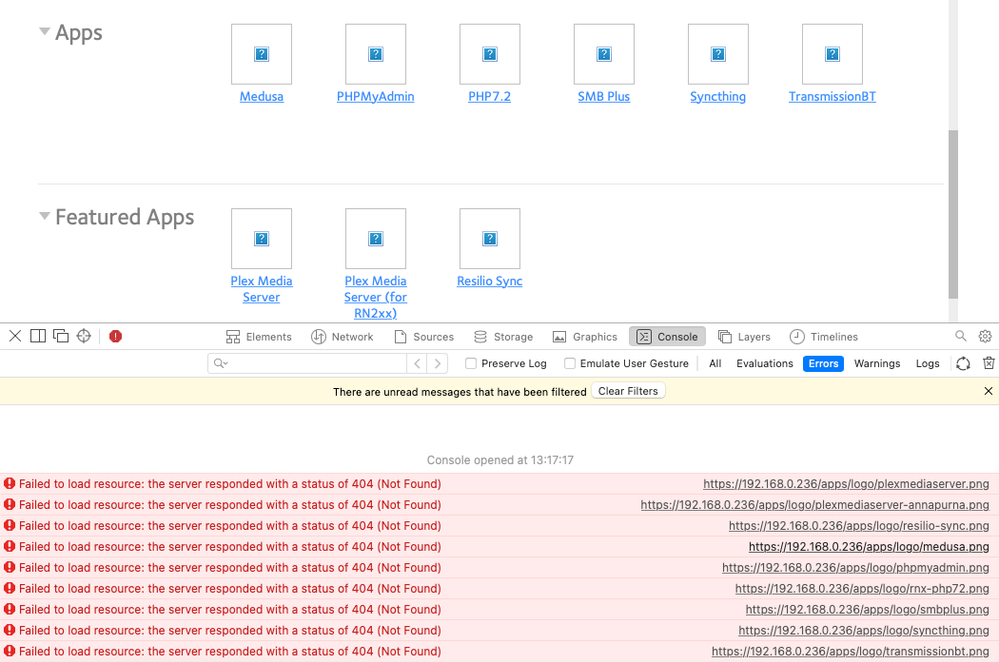This screenshot has height=662, width=999.
Task: Dismiss the filtered messages banner
Action: point(988,391)
